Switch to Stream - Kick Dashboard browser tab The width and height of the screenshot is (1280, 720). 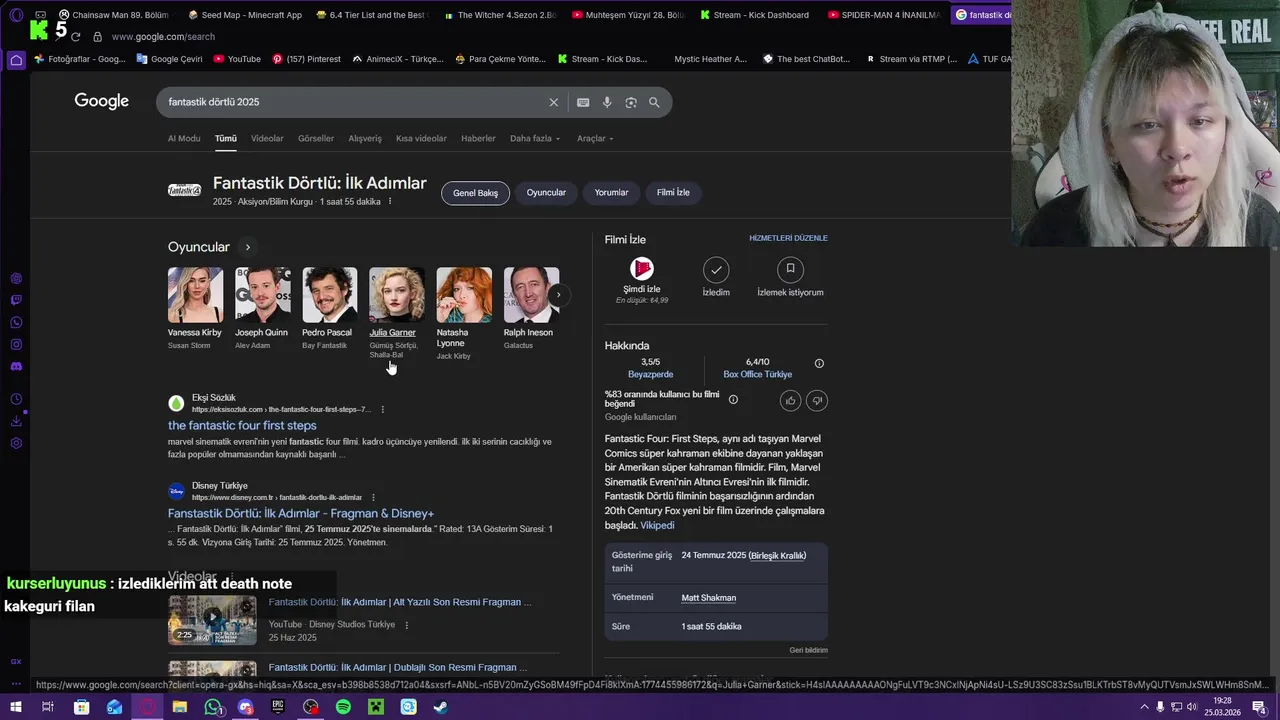pos(755,15)
